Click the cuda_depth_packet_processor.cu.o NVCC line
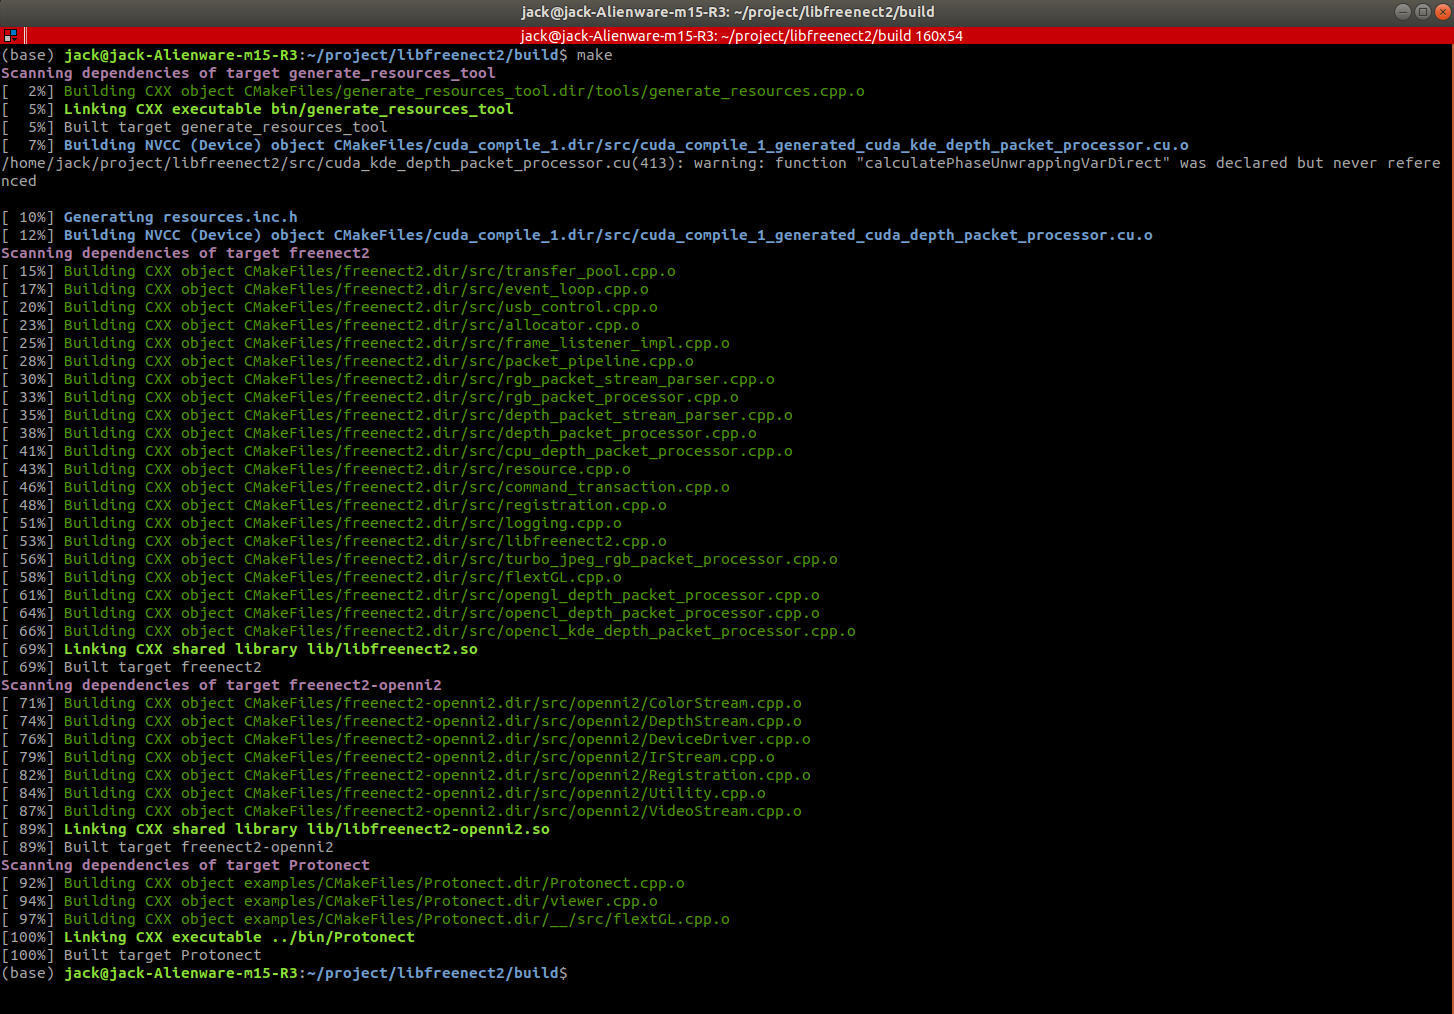1454x1014 pixels. (x=577, y=235)
